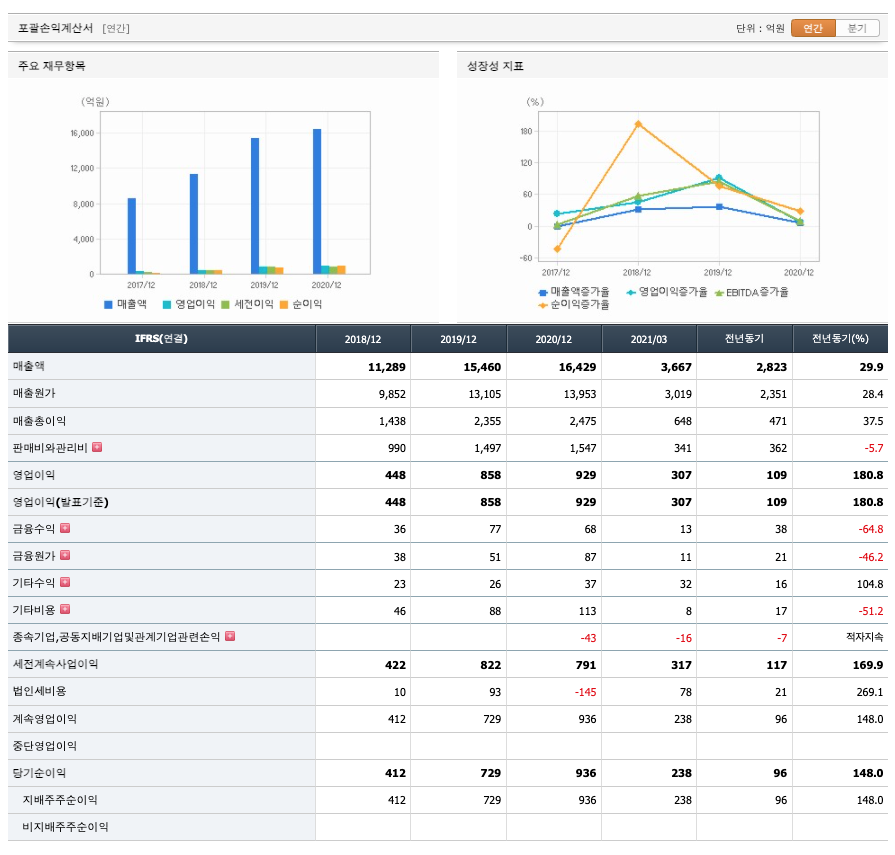Click the 2019/12 column header
The height and width of the screenshot is (855, 895).
[458, 339]
